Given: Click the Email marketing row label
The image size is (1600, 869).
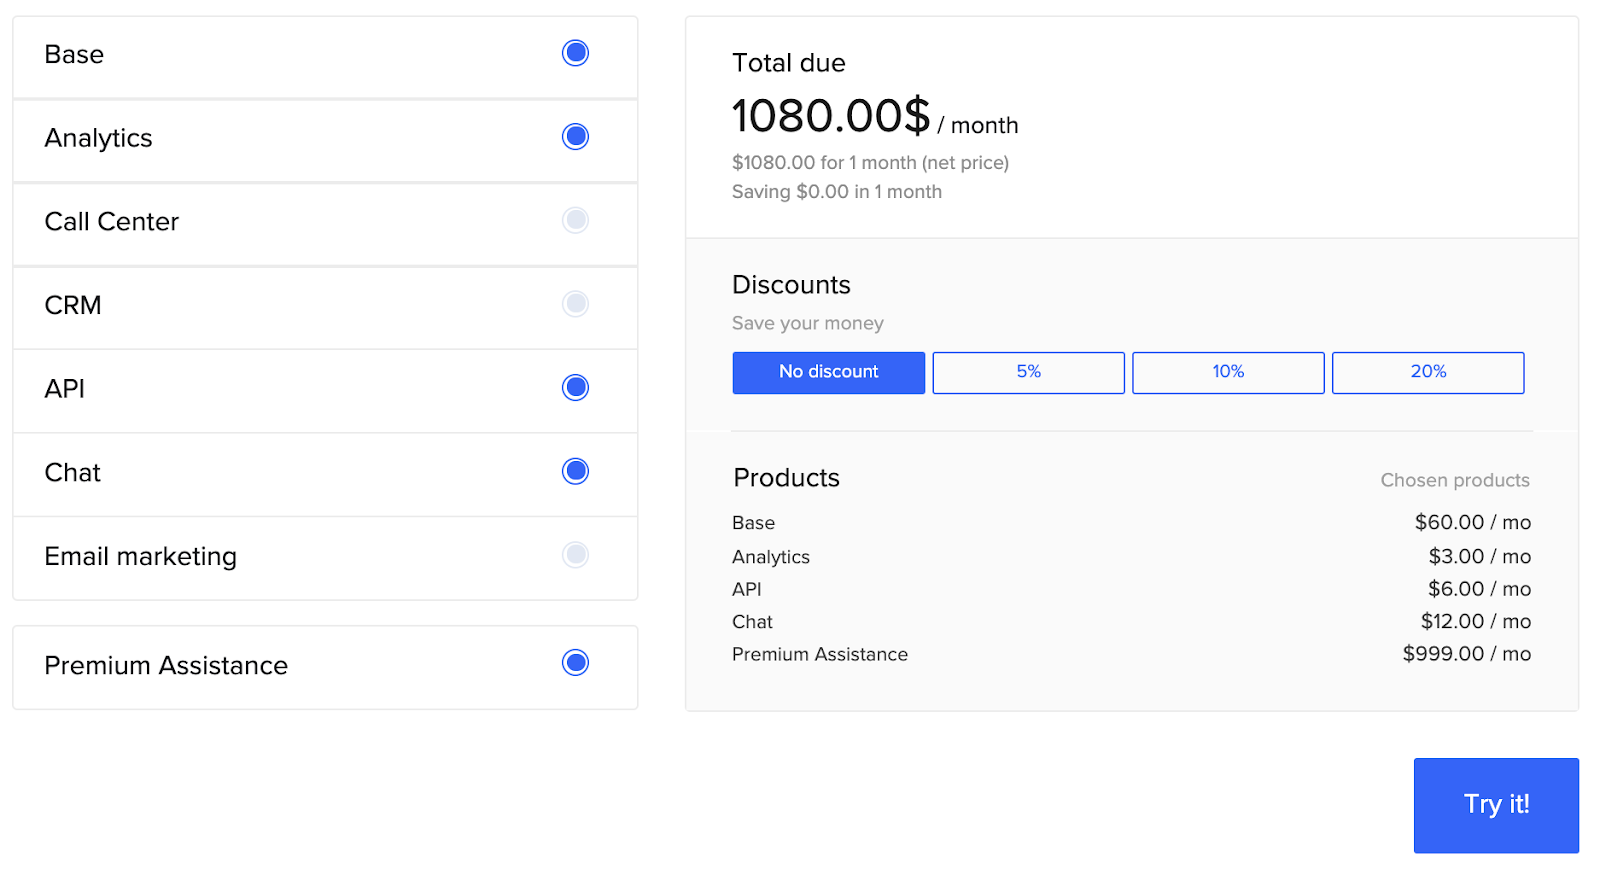Looking at the screenshot, I should pyautogui.click(x=141, y=556).
